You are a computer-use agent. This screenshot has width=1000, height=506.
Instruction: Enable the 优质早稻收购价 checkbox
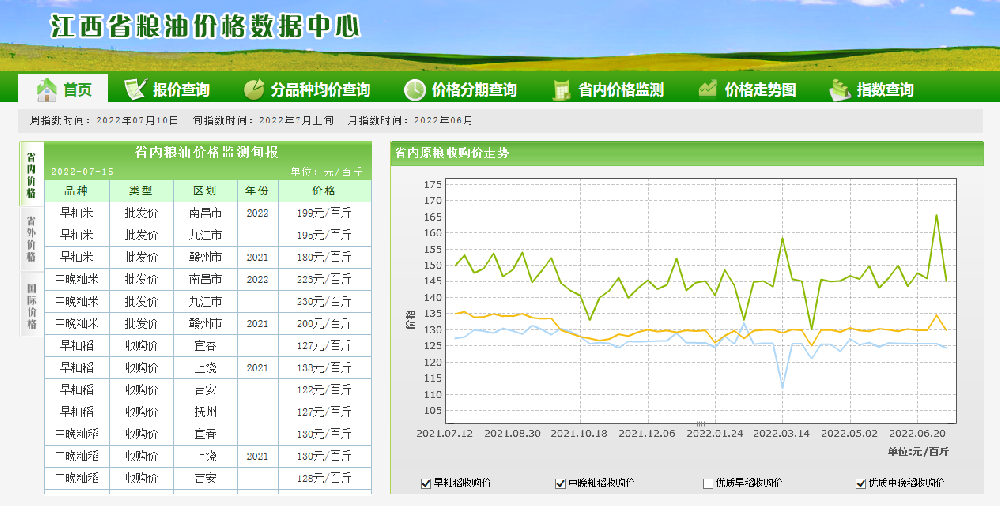(x=709, y=484)
